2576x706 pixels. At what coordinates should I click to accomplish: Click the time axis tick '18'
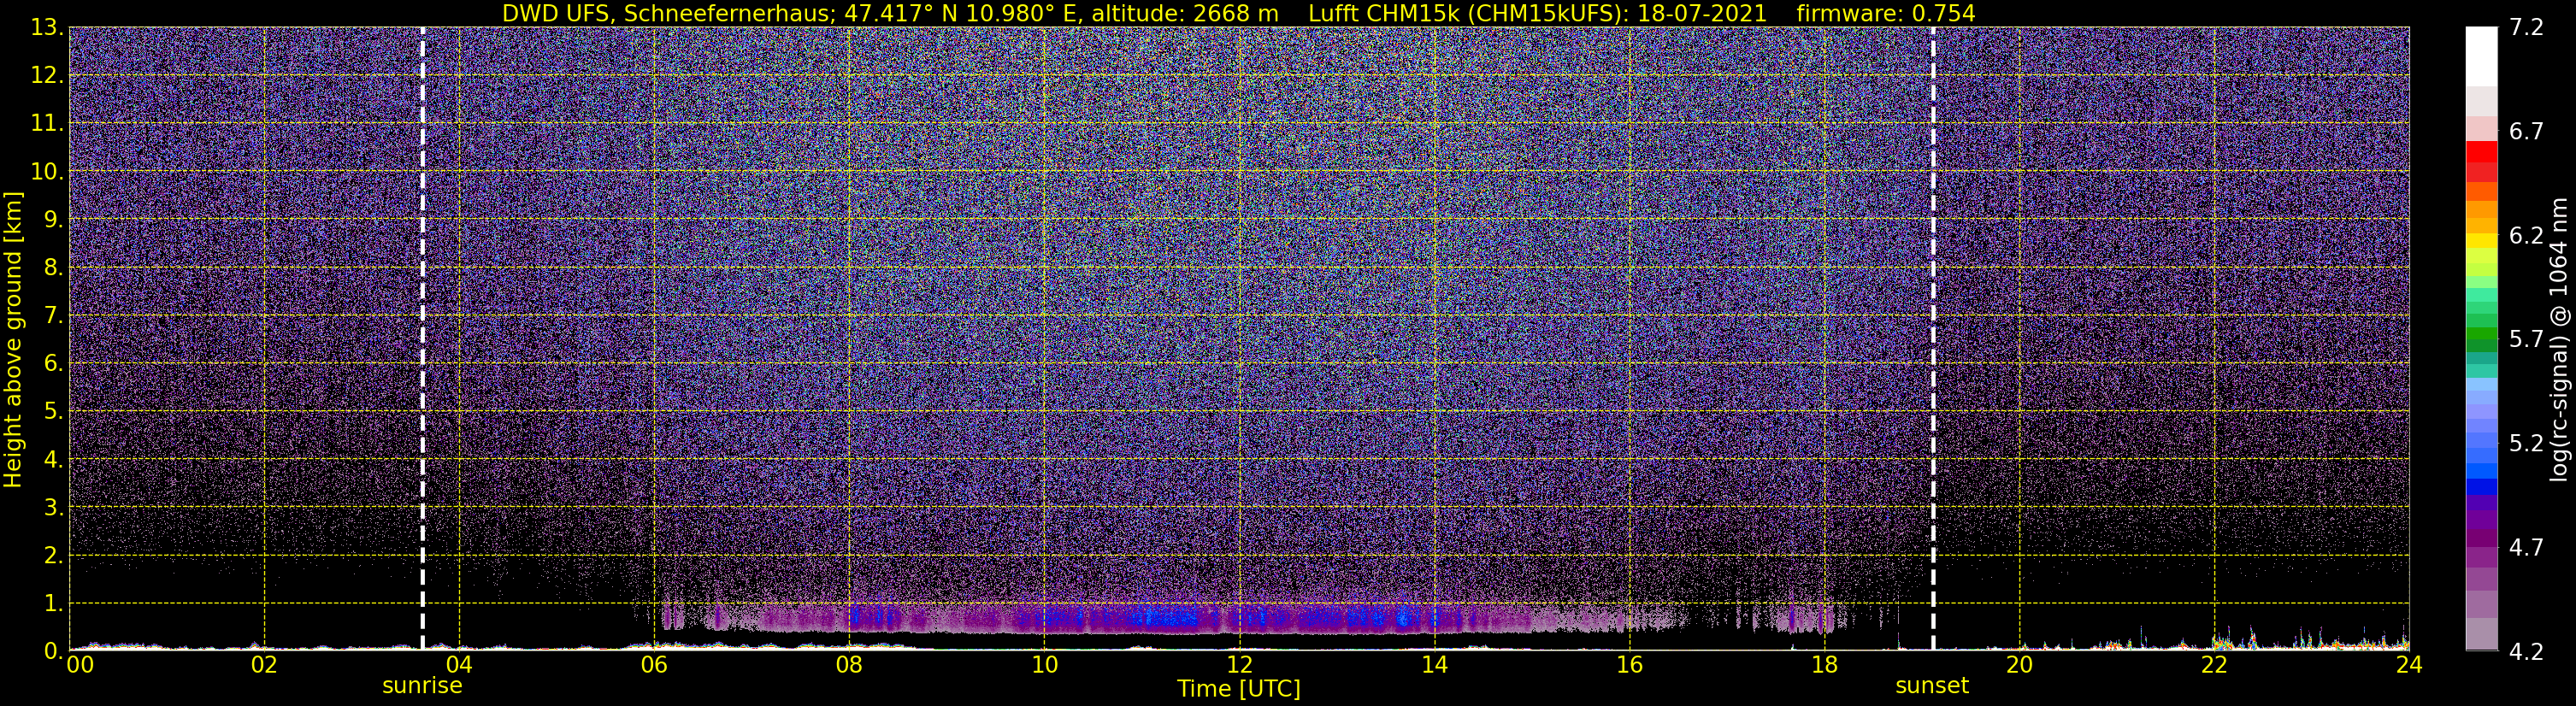coord(1824,665)
